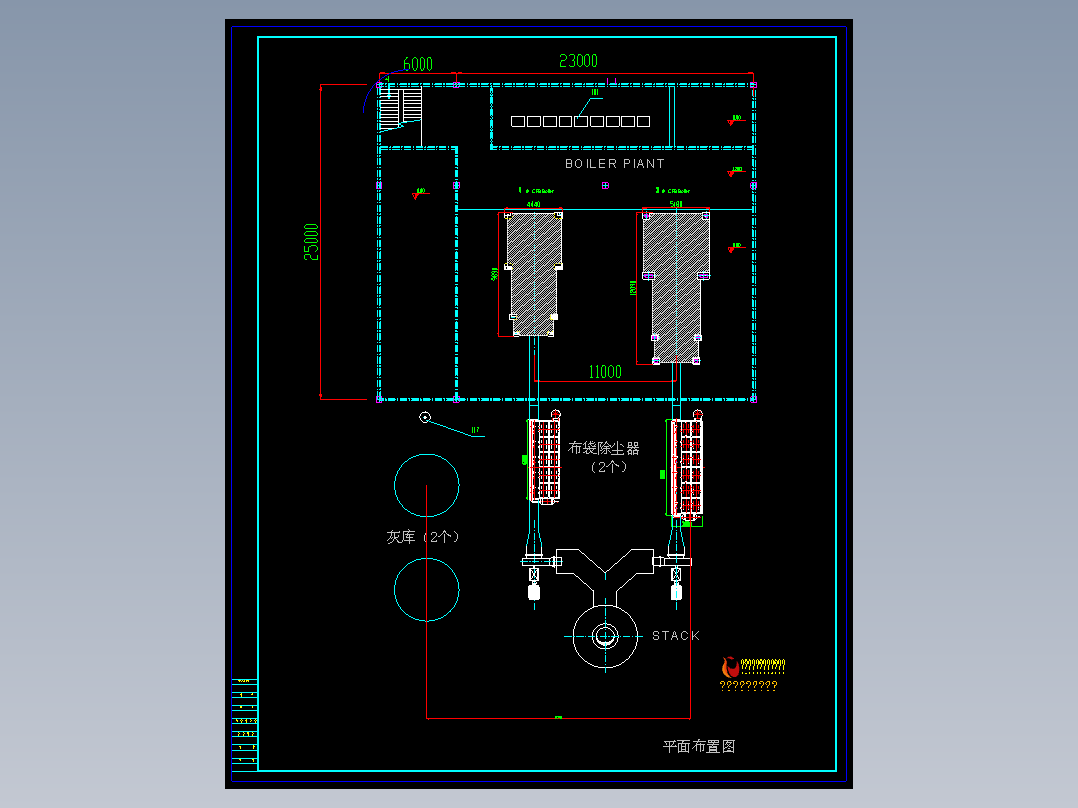The image size is (1078, 808).
Task: Click the 23000 dimension value
Action: tap(578, 61)
